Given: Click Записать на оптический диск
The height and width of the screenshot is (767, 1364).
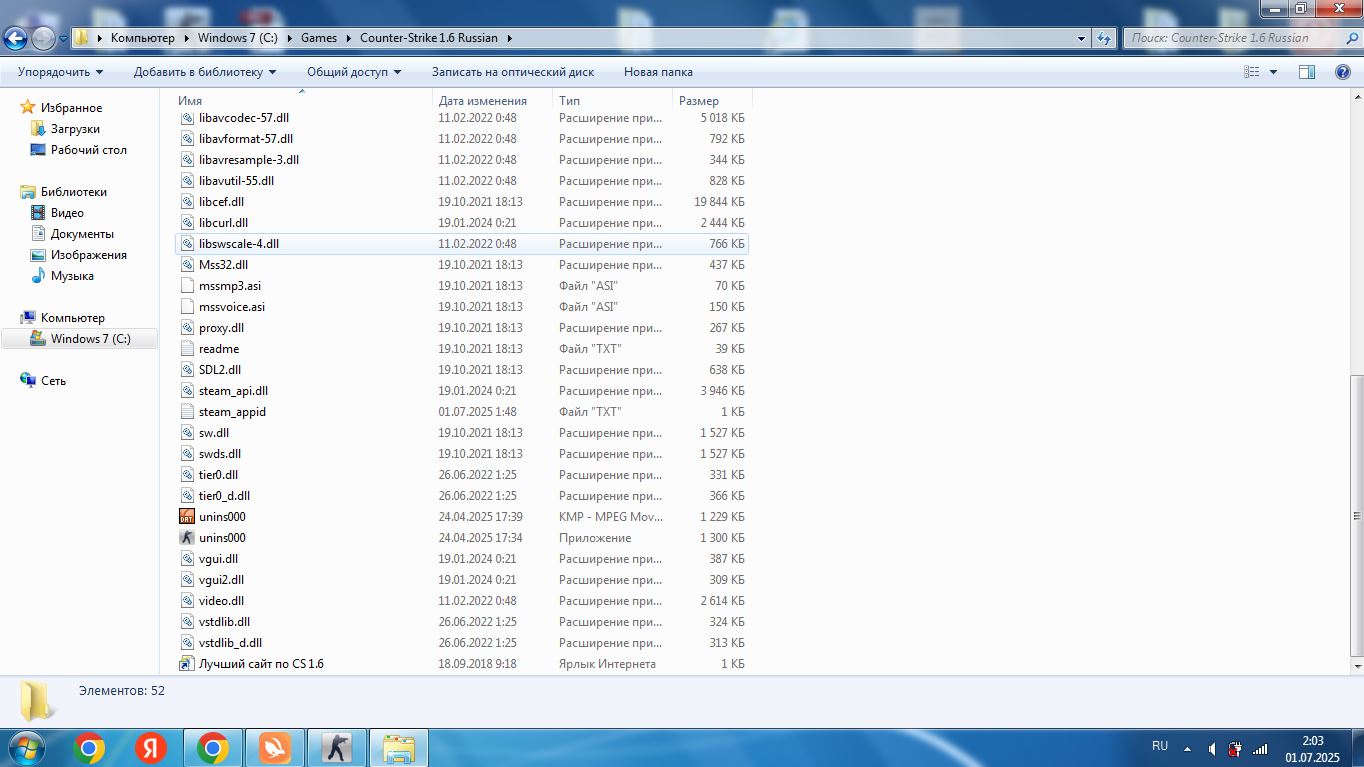Looking at the screenshot, I should [513, 72].
